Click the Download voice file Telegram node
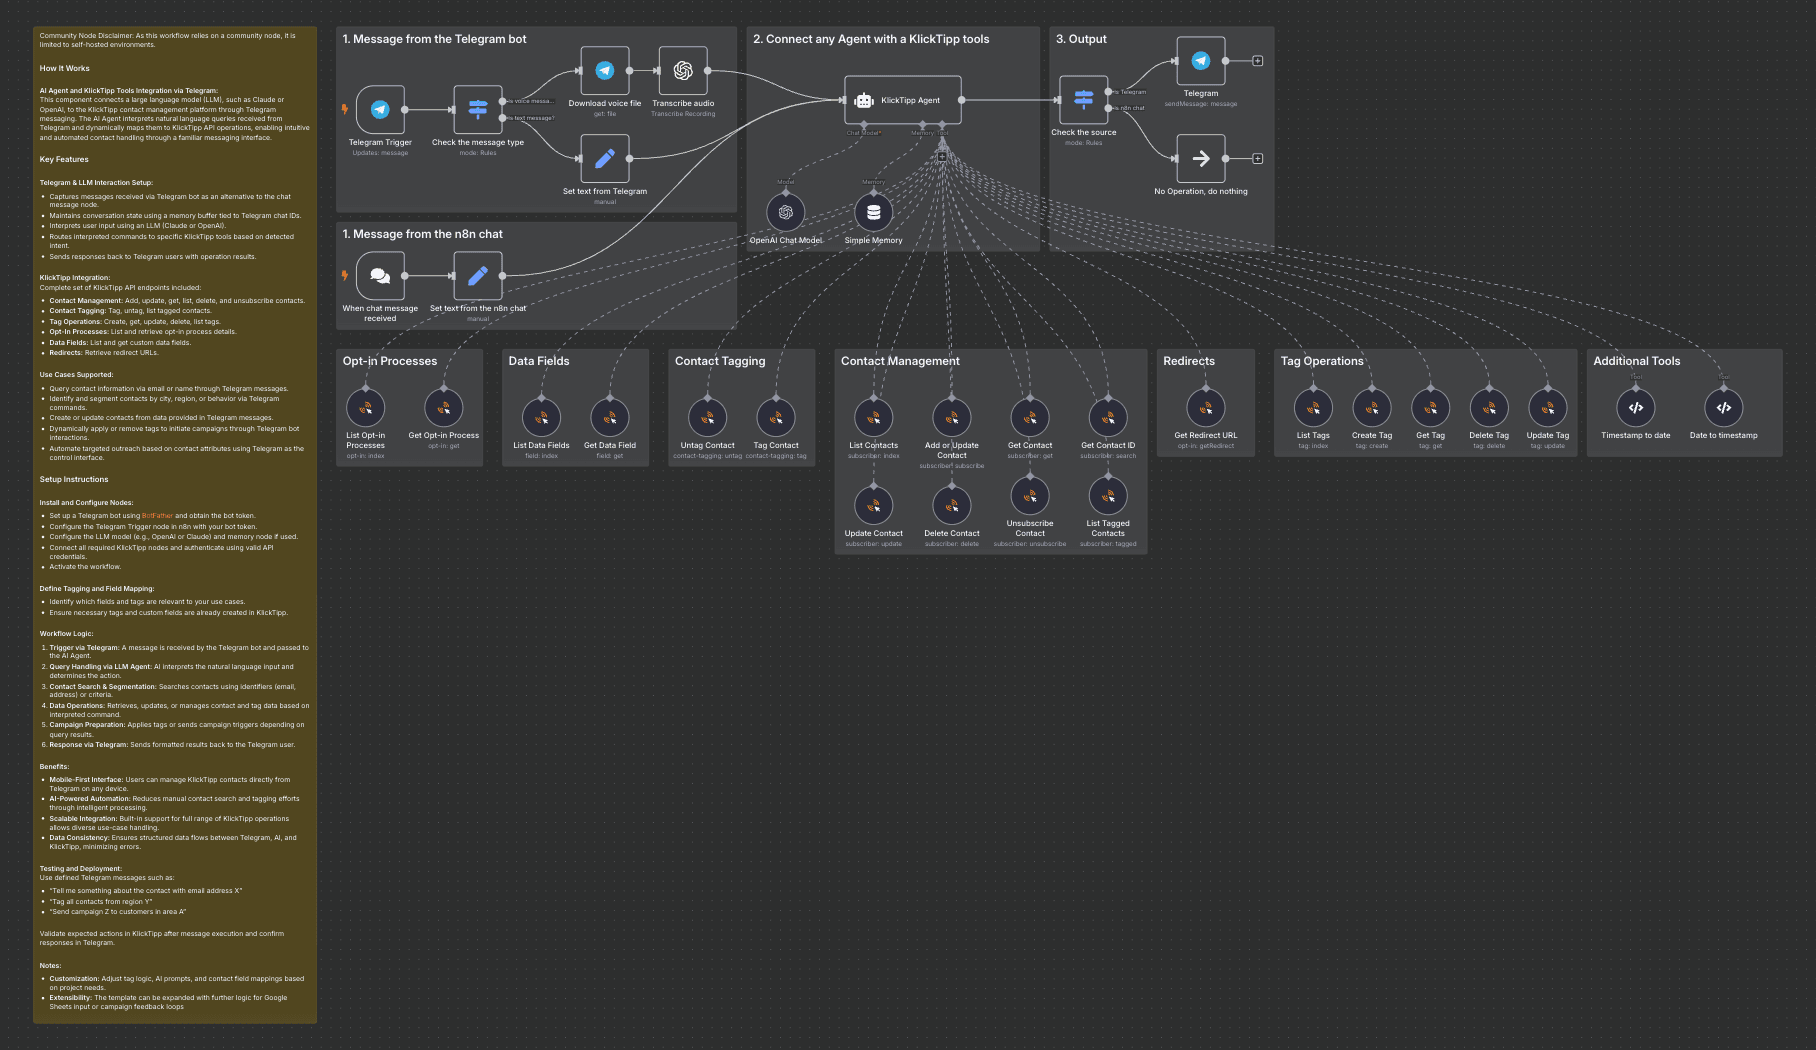 click(605, 71)
